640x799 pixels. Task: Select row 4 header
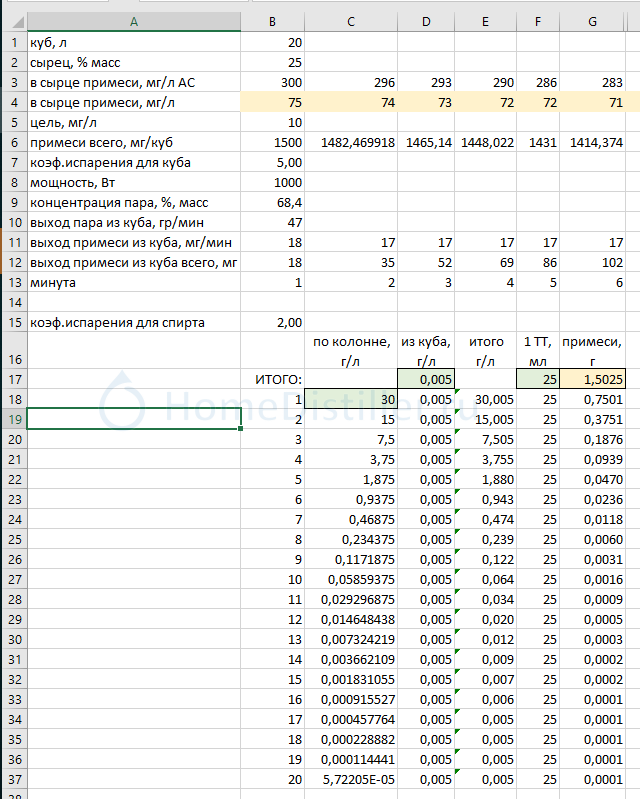pos(14,102)
